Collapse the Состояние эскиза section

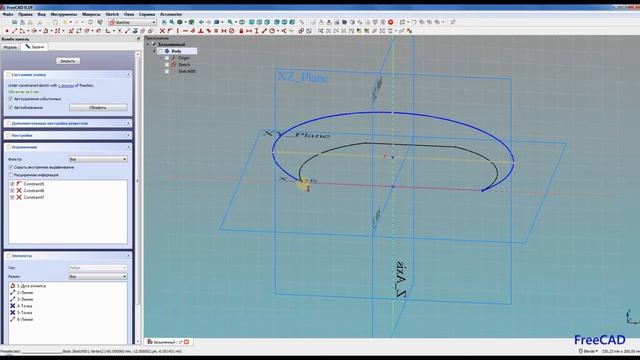click(x=128, y=75)
